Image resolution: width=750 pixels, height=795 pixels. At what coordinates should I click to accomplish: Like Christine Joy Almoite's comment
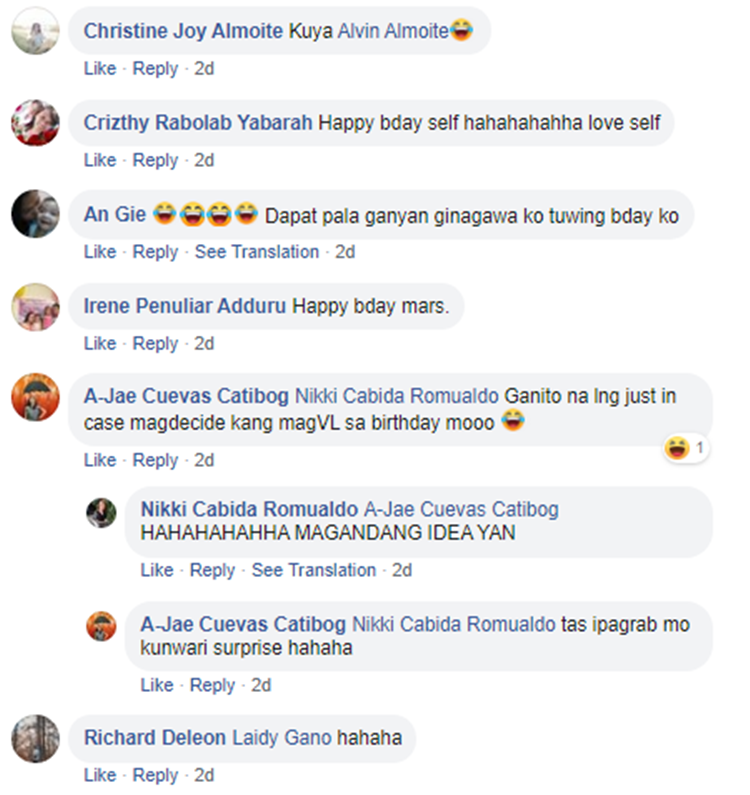100,68
